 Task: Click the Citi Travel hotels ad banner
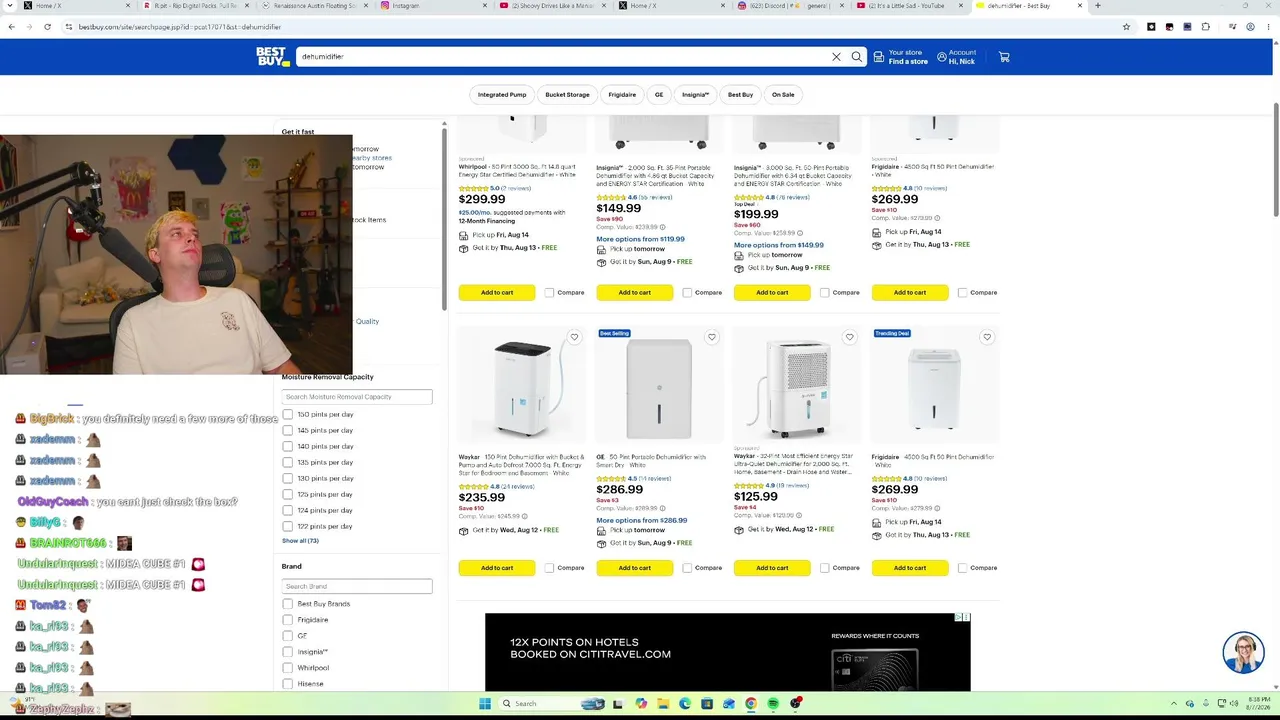(727, 652)
